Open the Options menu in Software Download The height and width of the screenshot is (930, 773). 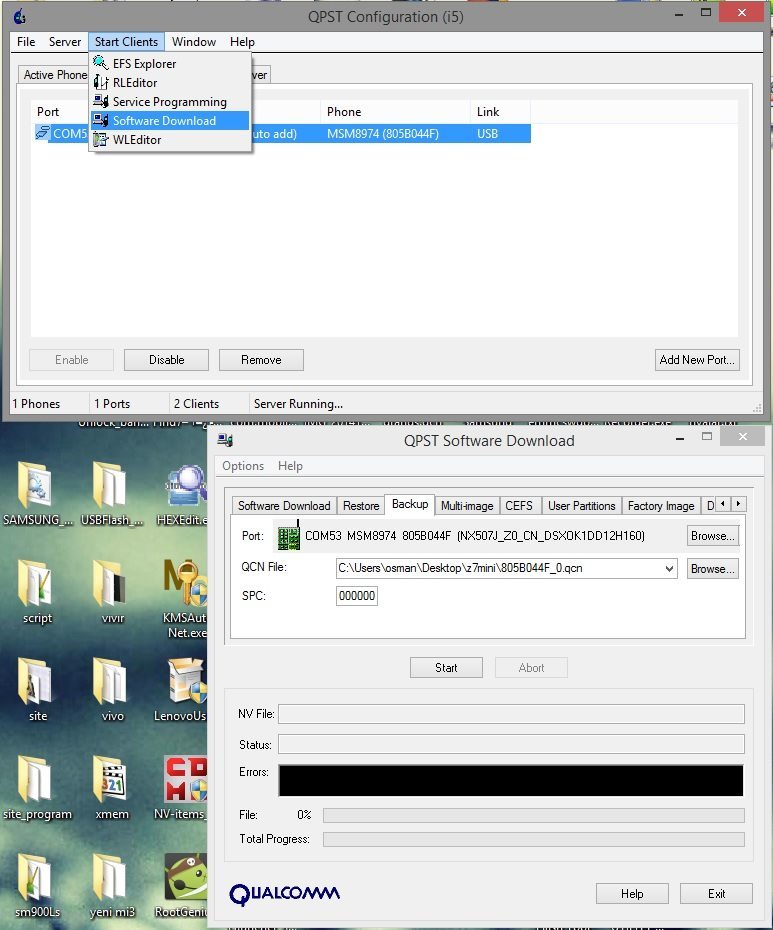(243, 466)
